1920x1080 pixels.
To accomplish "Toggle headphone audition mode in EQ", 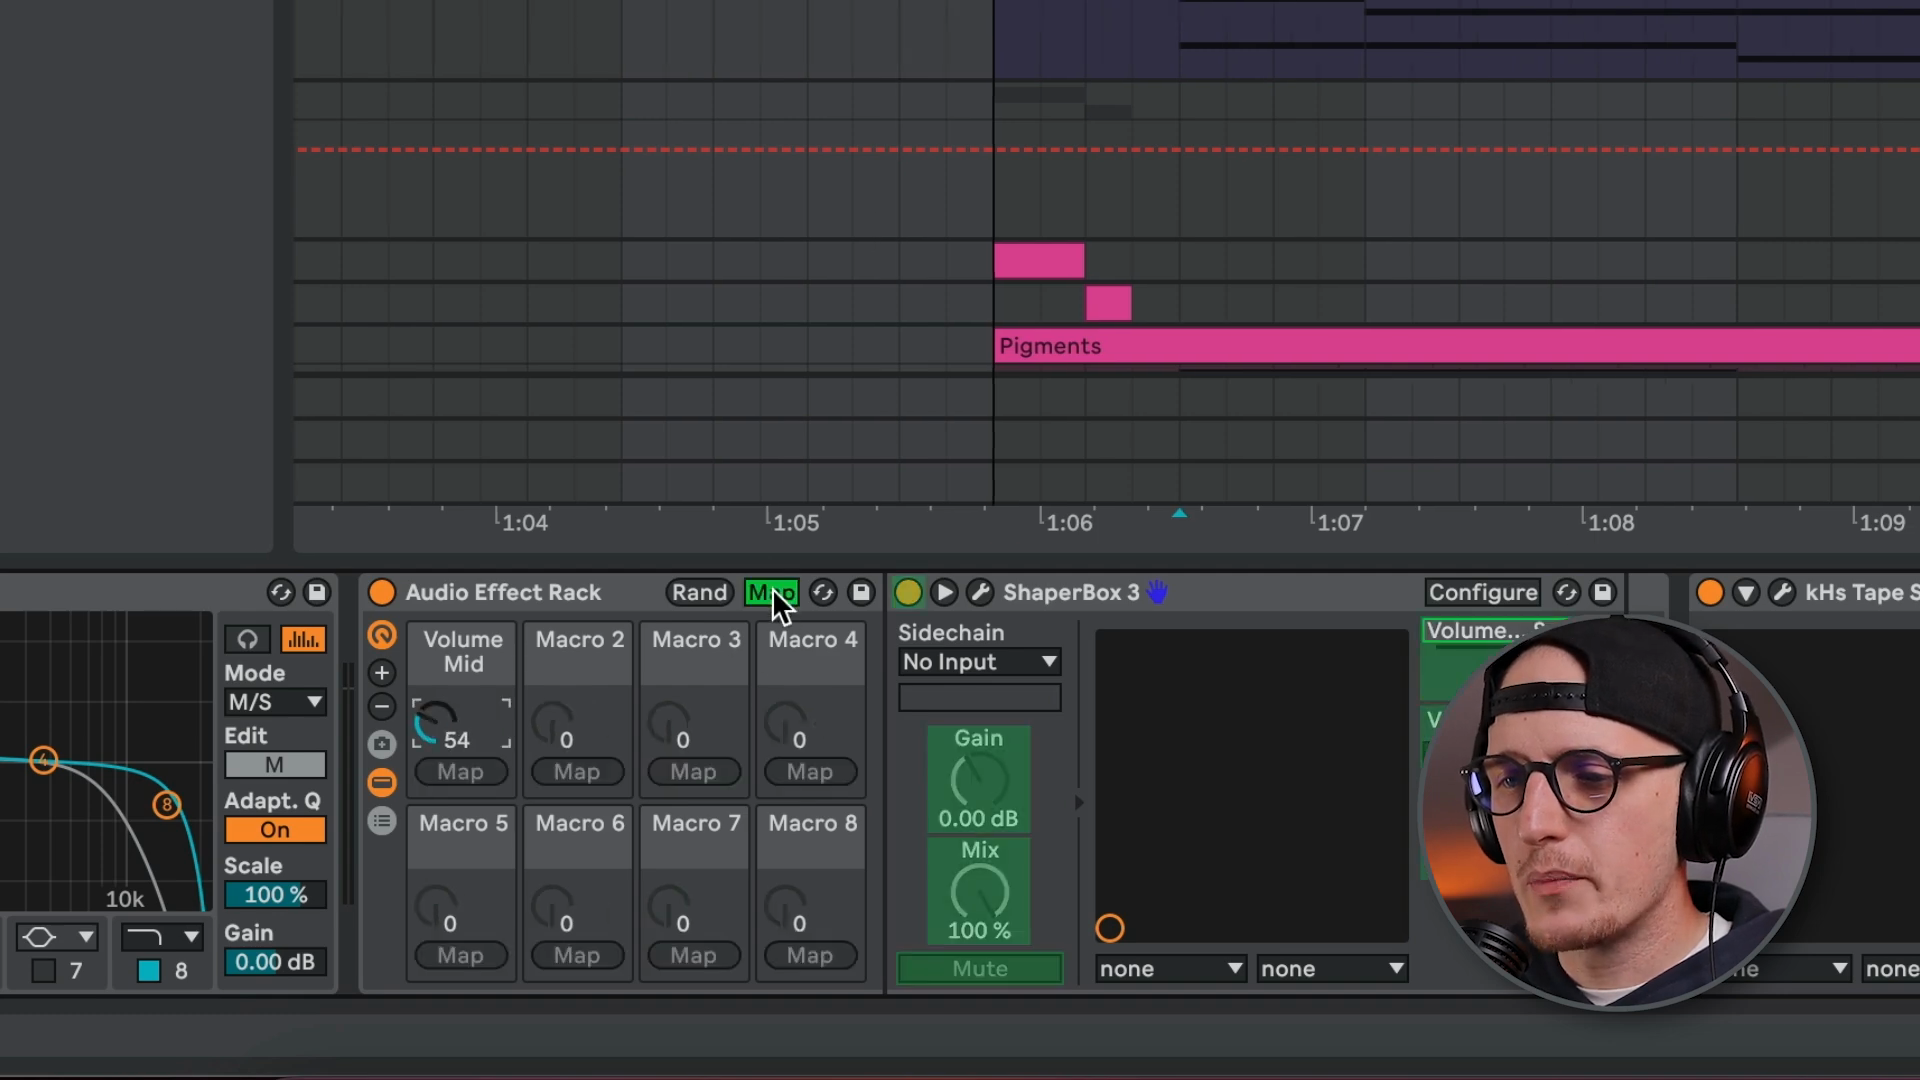I will coord(247,639).
